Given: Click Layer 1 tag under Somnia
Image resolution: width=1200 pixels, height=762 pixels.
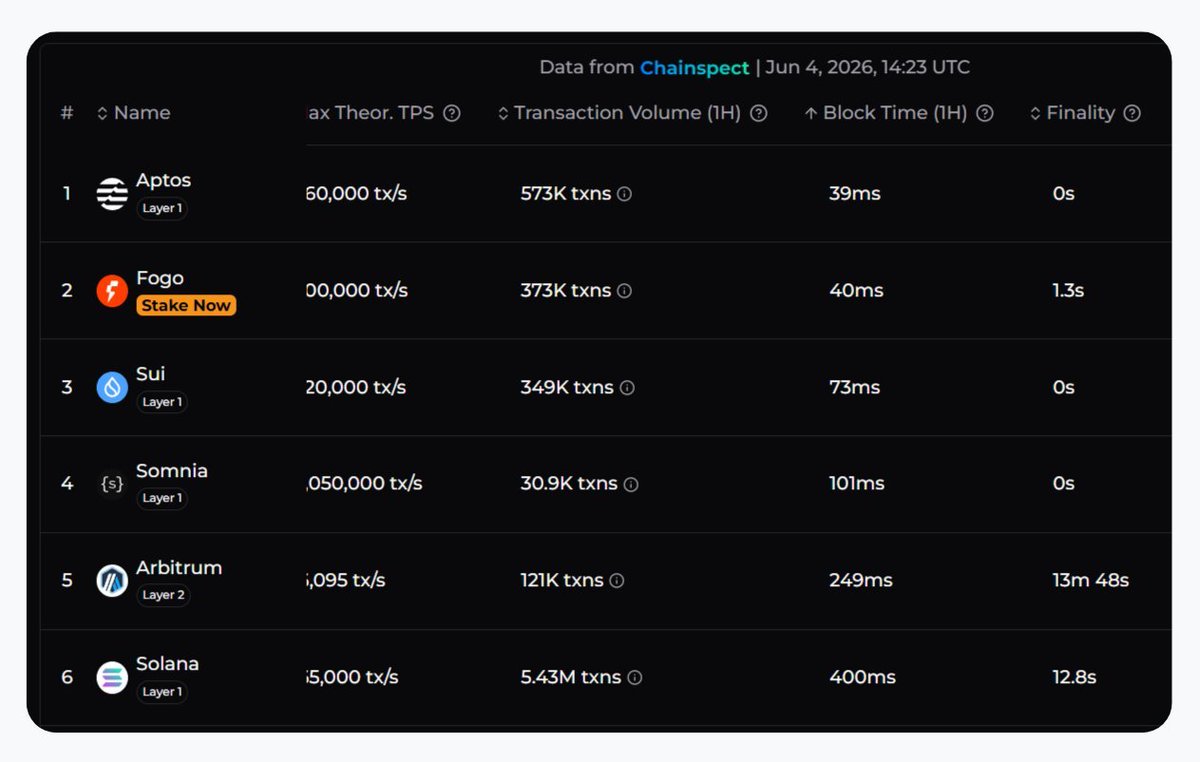Looking at the screenshot, I should 162,498.
